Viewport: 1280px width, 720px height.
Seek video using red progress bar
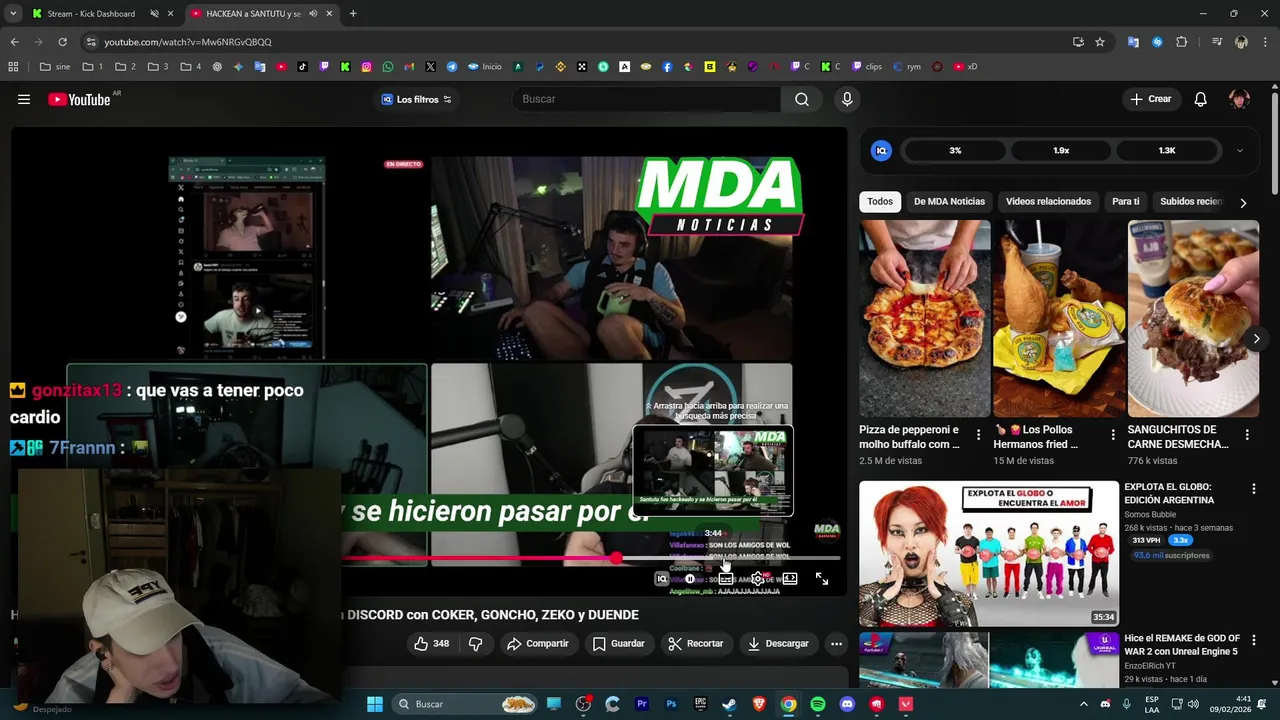(x=480, y=559)
